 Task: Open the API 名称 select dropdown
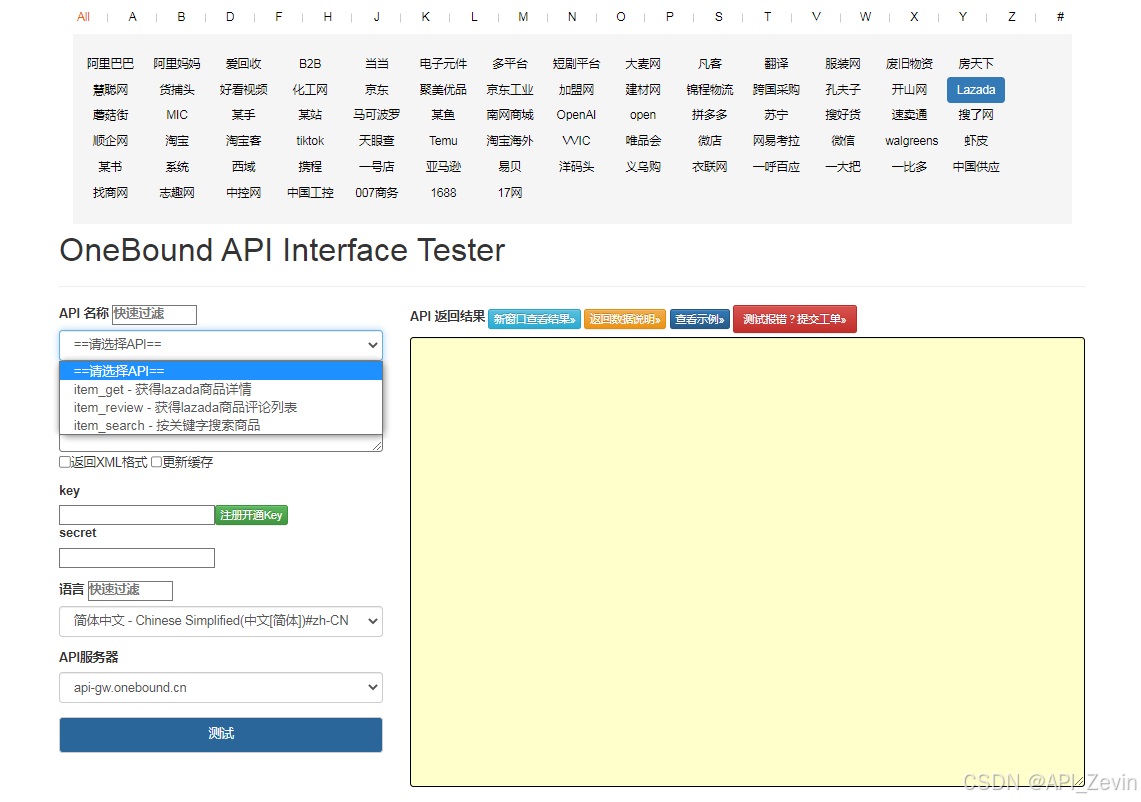220,345
